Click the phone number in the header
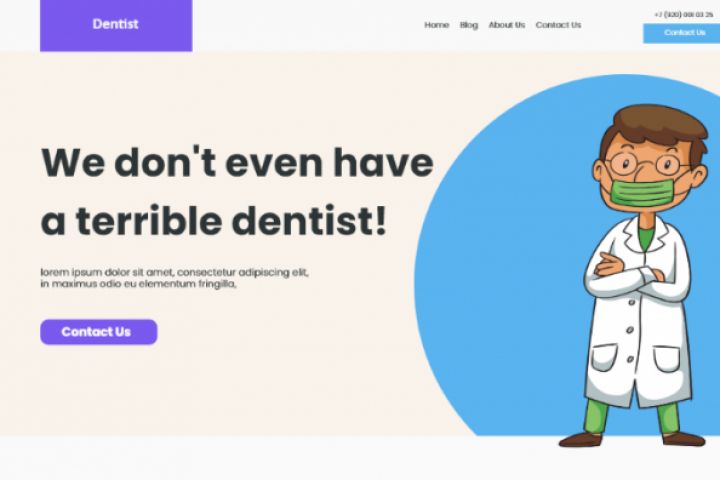This screenshot has width=720, height=480. tap(683, 15)
